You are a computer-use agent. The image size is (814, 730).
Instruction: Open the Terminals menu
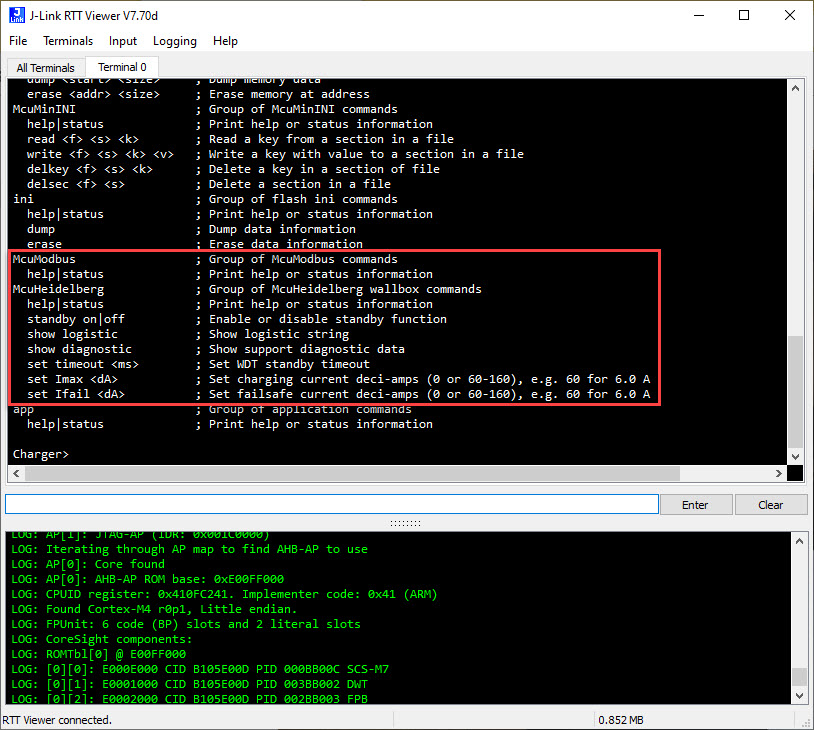tap(68, 41)
